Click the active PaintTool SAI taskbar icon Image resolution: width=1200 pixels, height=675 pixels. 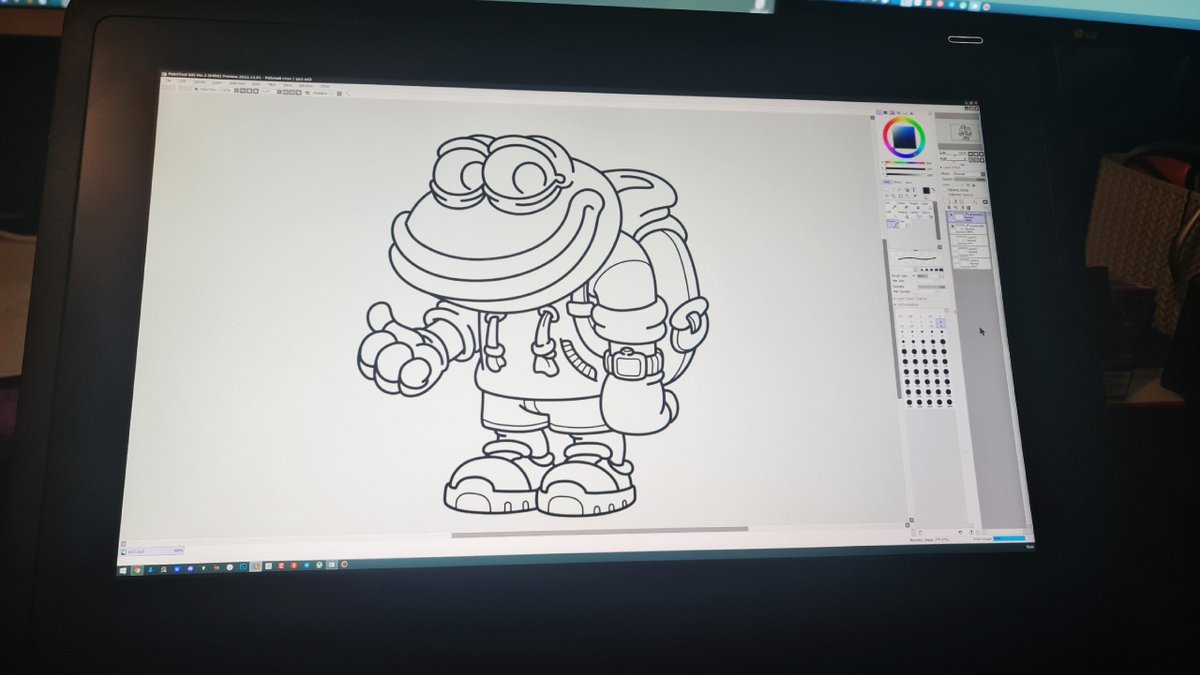(x=256, y=566)
